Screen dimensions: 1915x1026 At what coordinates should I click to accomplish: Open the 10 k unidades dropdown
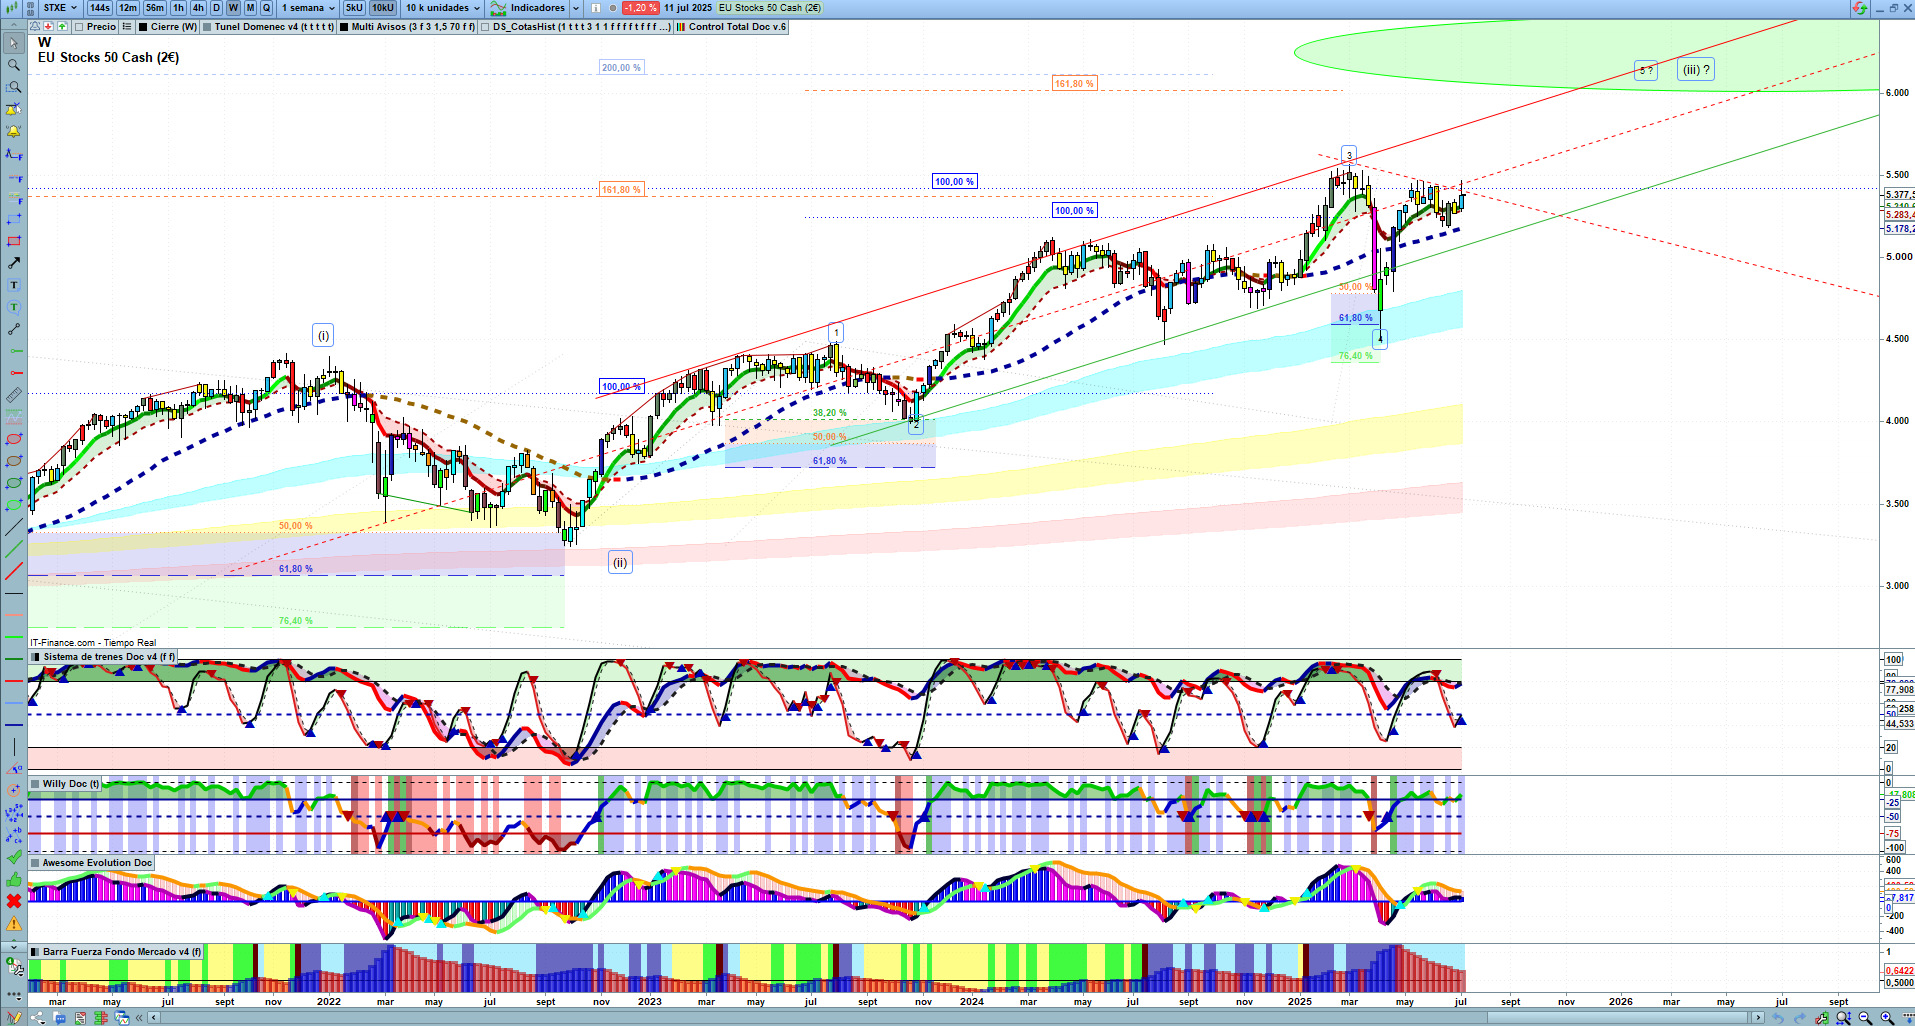pos(442,8)
